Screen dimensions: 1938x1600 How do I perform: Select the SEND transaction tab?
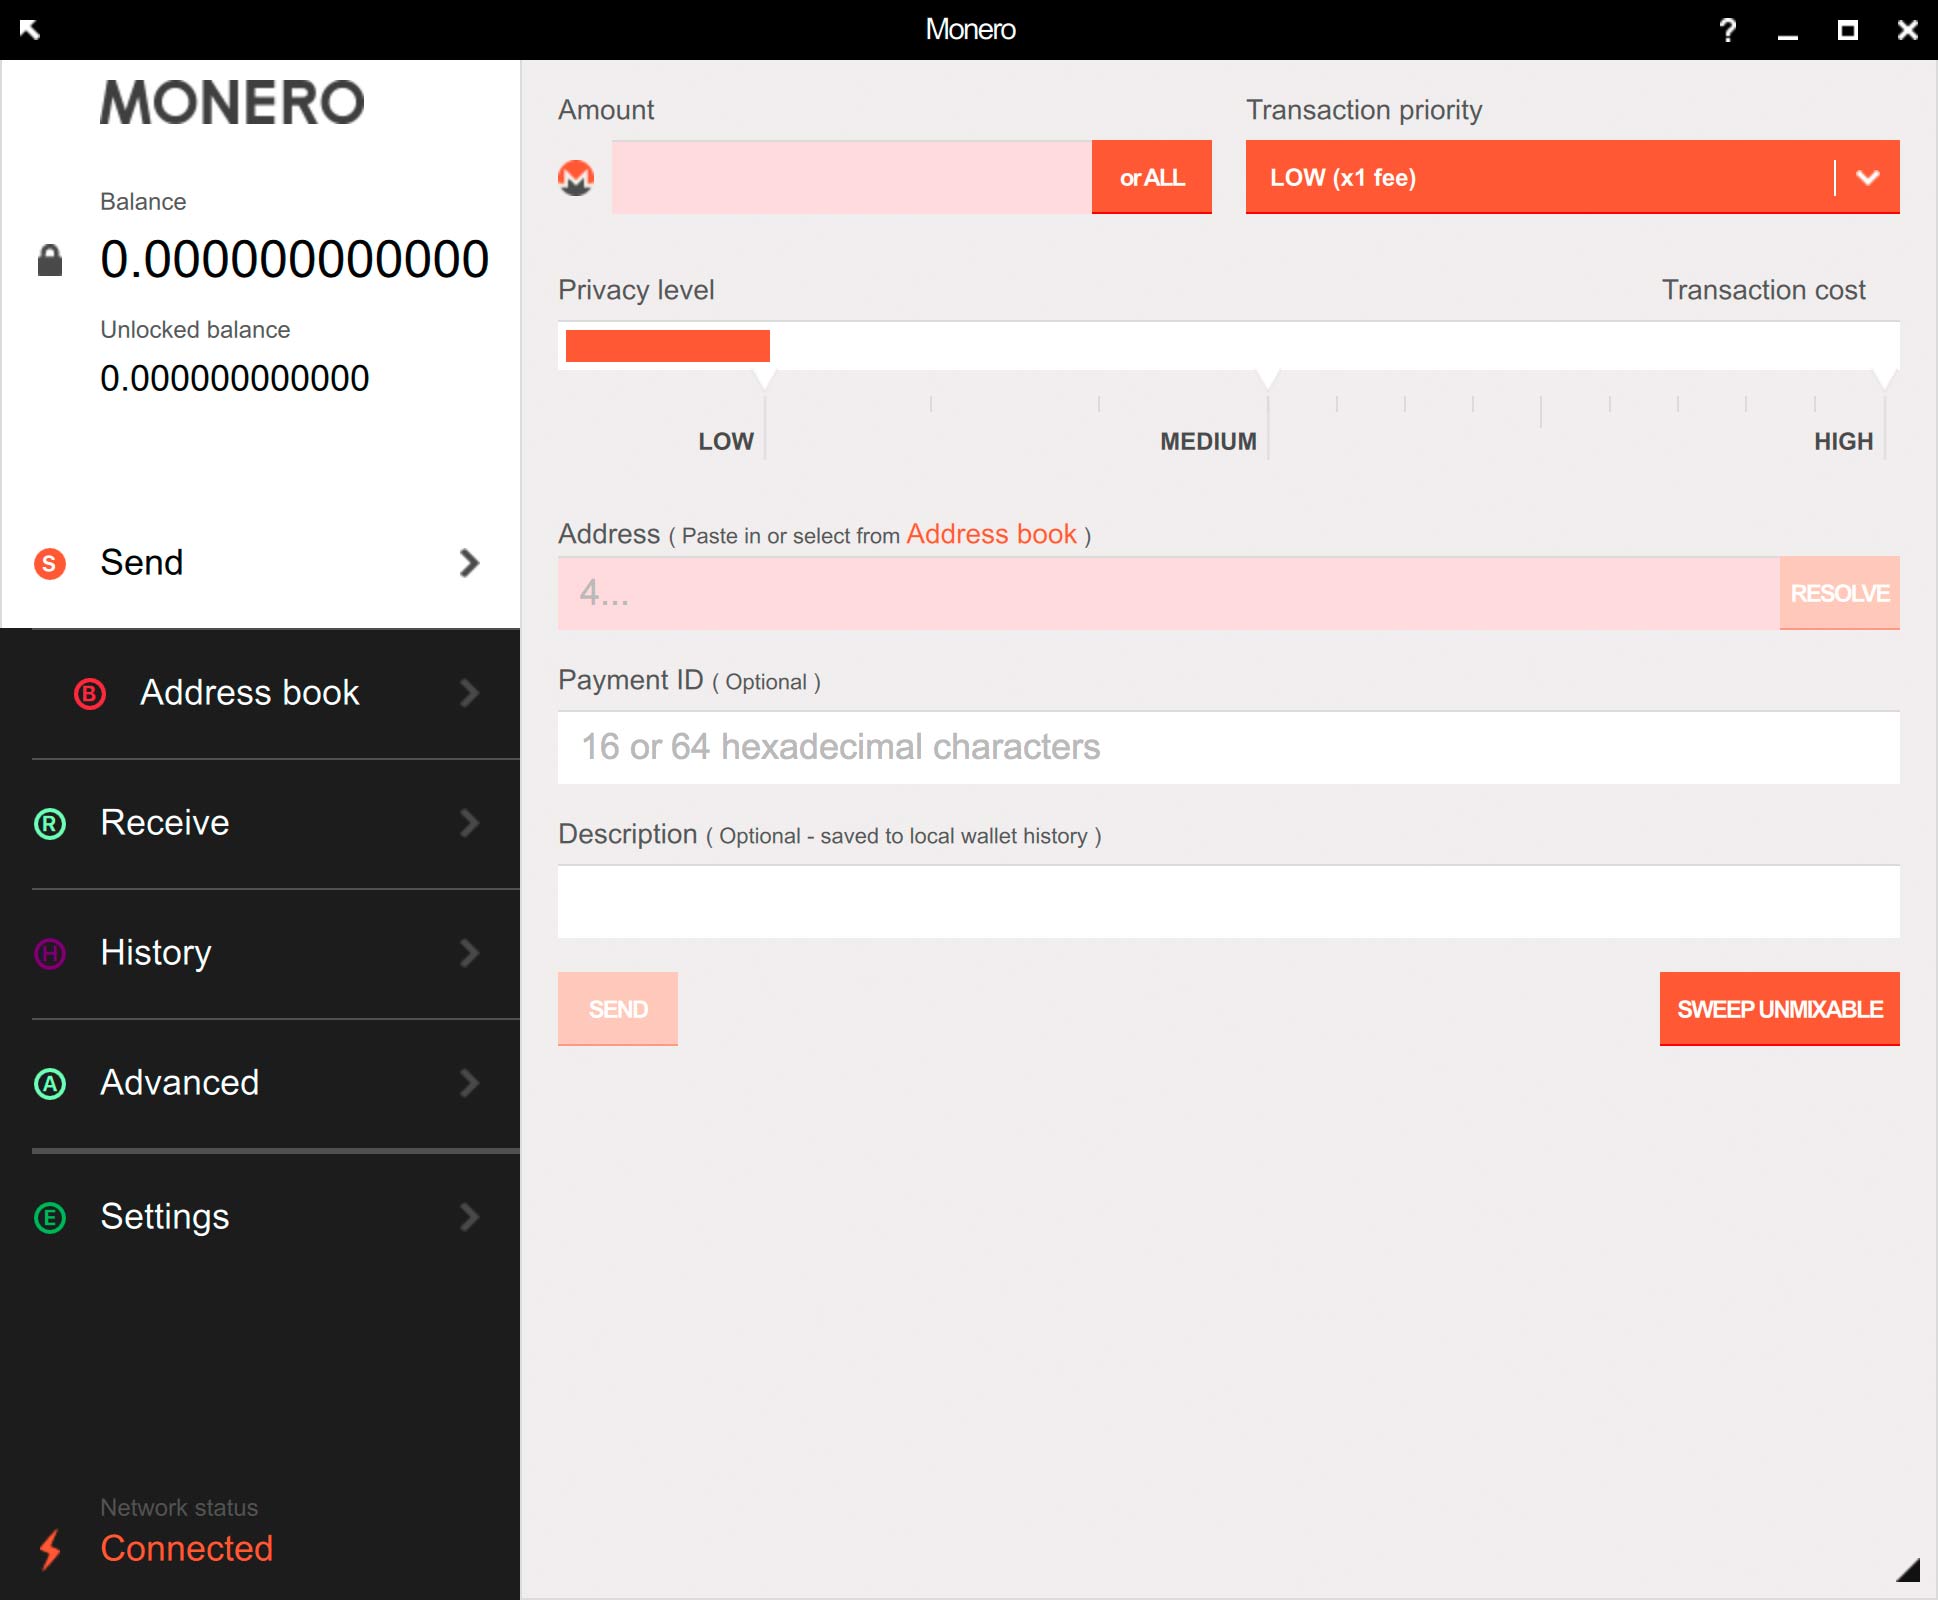pyautogui.click(x=258, y=563)
